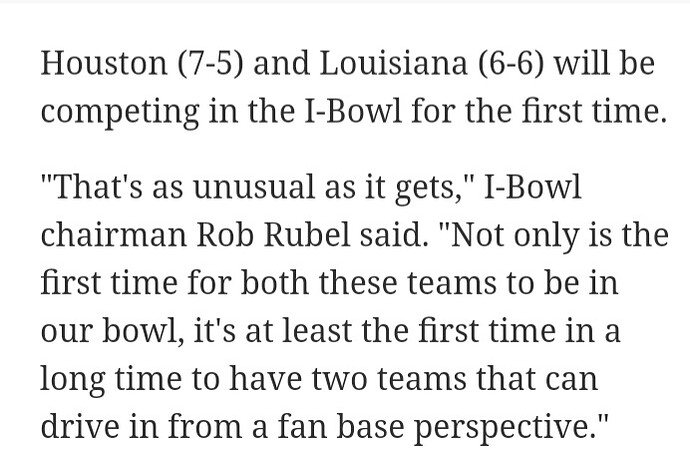Click the word "long" in the second paragraph
This screenshot has width=690, height=455.
point(73,381)
